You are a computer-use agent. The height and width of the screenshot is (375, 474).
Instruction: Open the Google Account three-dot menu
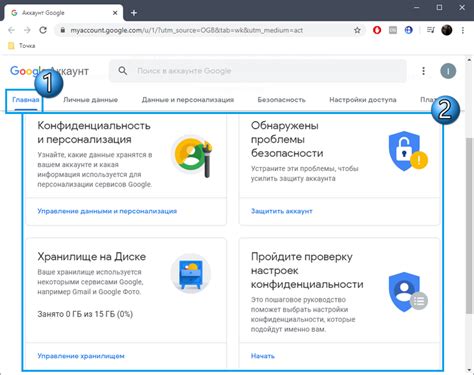pyautogui.click(x=423, y=71)
